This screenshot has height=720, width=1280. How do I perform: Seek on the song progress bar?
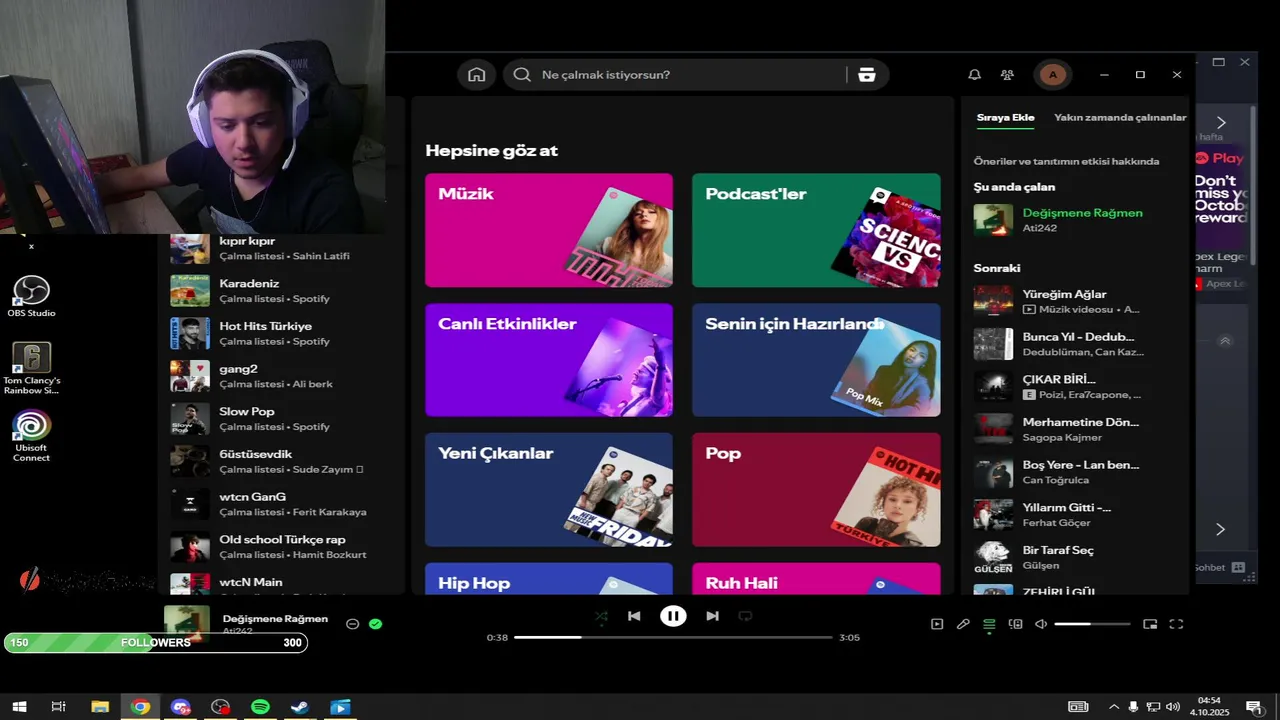click(673, 637)
